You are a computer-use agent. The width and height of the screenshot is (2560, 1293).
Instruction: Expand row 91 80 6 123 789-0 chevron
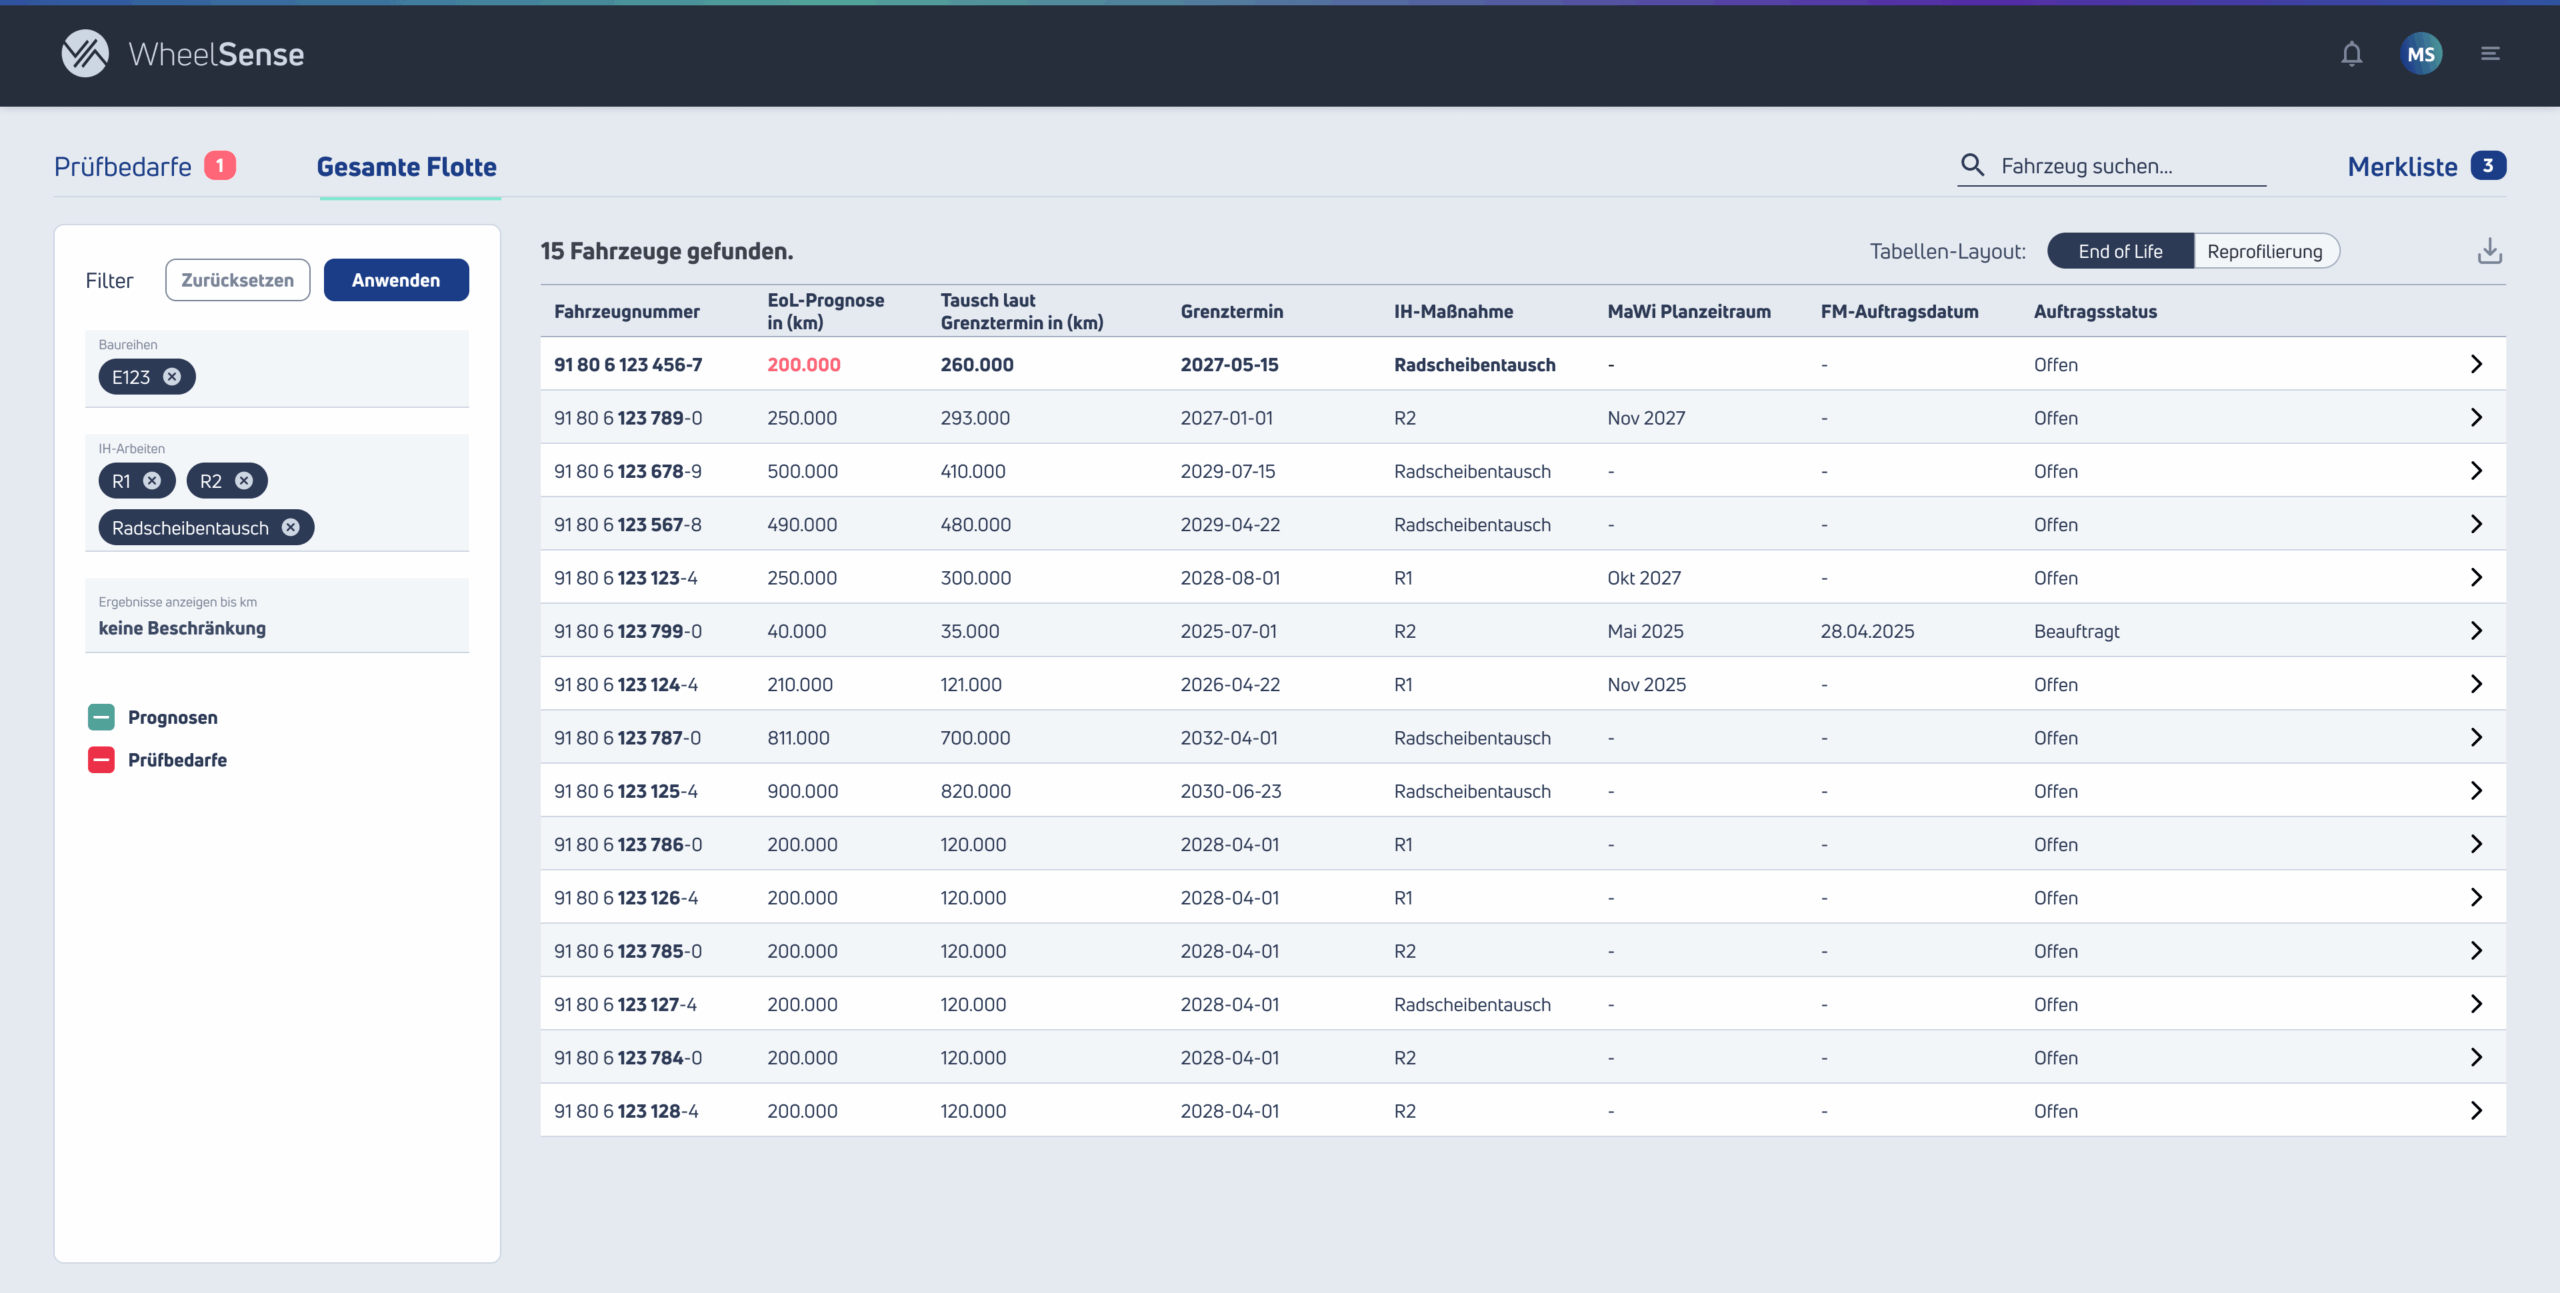pos(2476,417)
